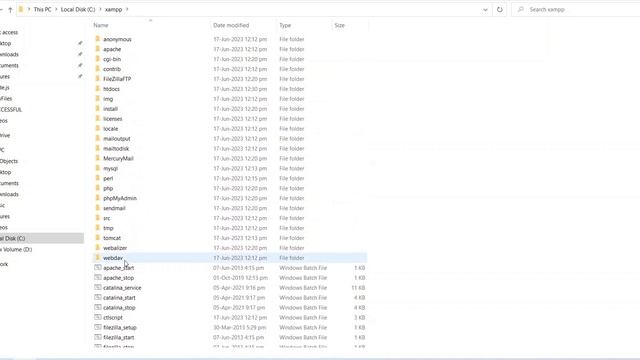The image size is (640, 360).
Task: Click the Up one level arrow icon
Action: (10, 10)
